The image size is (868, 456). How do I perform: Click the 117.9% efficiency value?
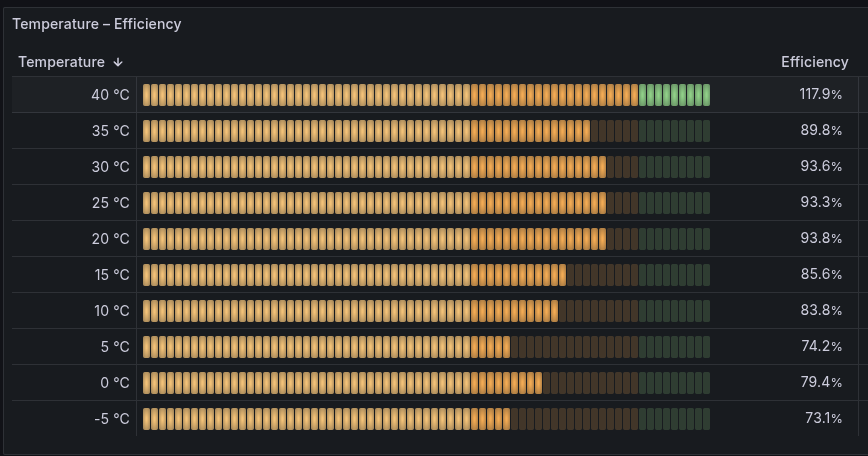tap(820, 95)
